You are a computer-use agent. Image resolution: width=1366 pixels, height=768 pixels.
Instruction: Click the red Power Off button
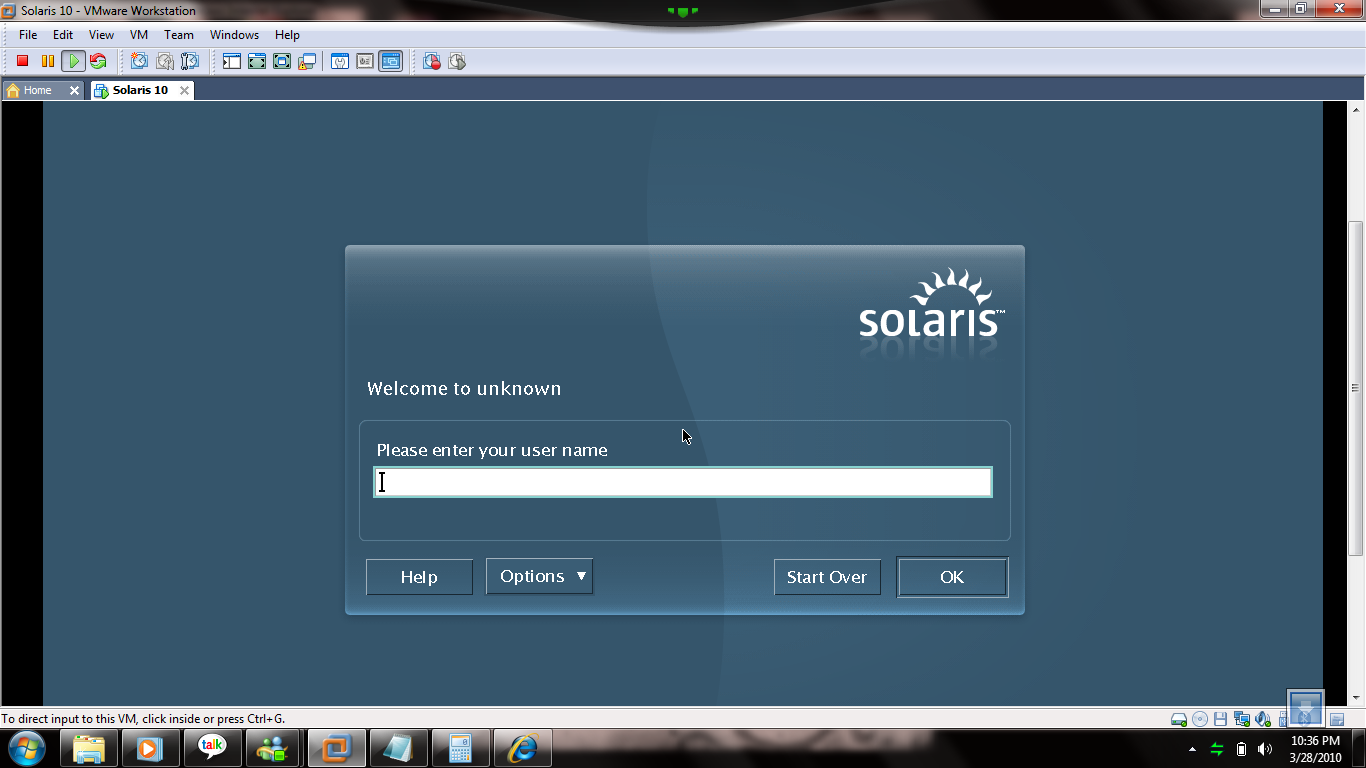[22, 62]
